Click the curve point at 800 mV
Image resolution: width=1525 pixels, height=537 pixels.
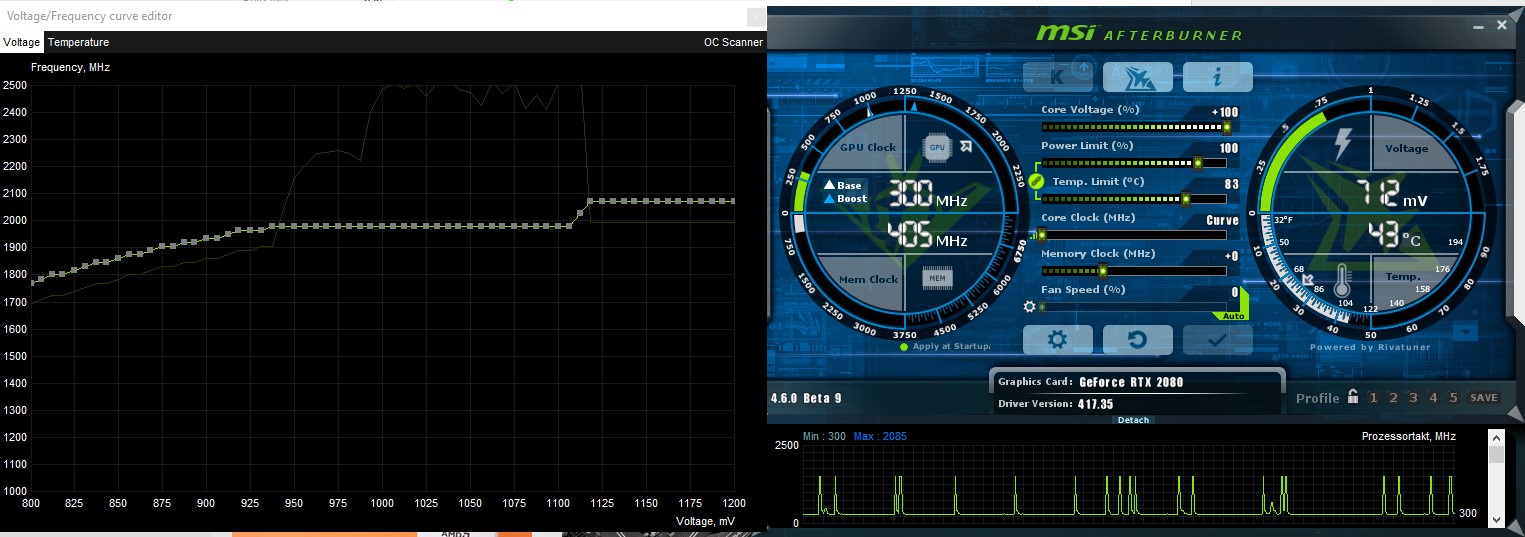(x=33, y=282)
